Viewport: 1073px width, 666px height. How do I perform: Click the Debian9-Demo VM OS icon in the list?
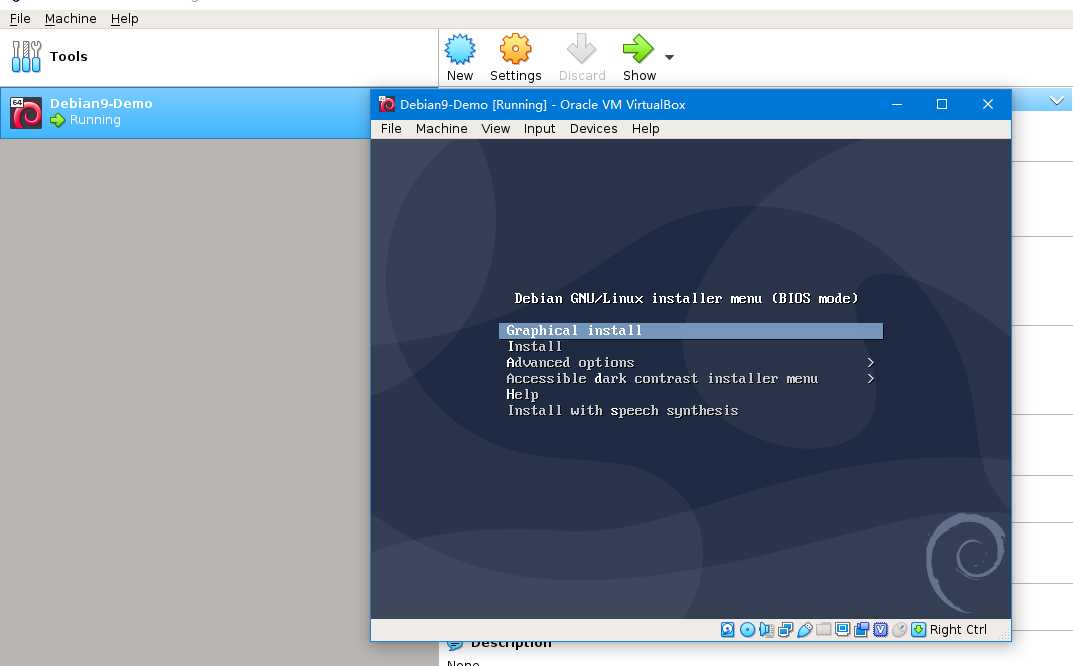(26, 113)
